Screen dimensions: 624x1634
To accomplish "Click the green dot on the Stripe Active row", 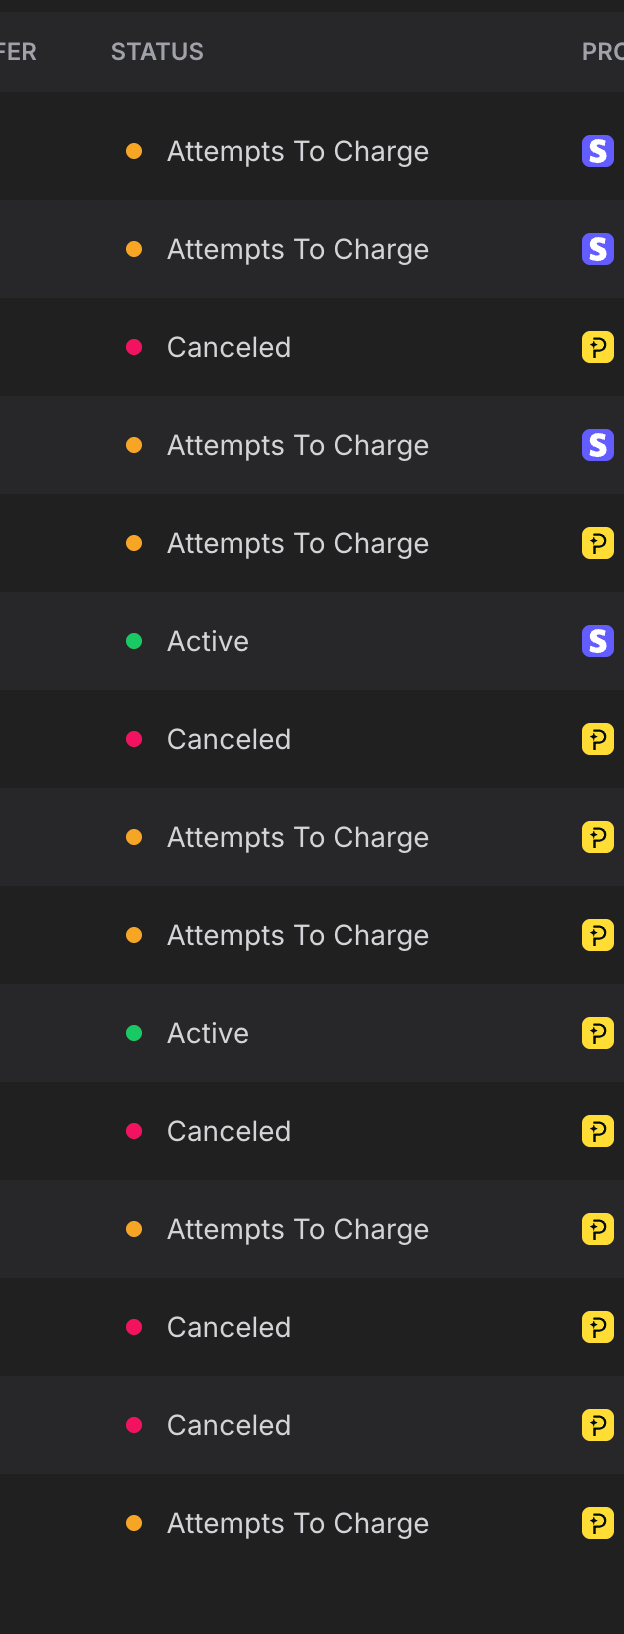I will (134, 641).
